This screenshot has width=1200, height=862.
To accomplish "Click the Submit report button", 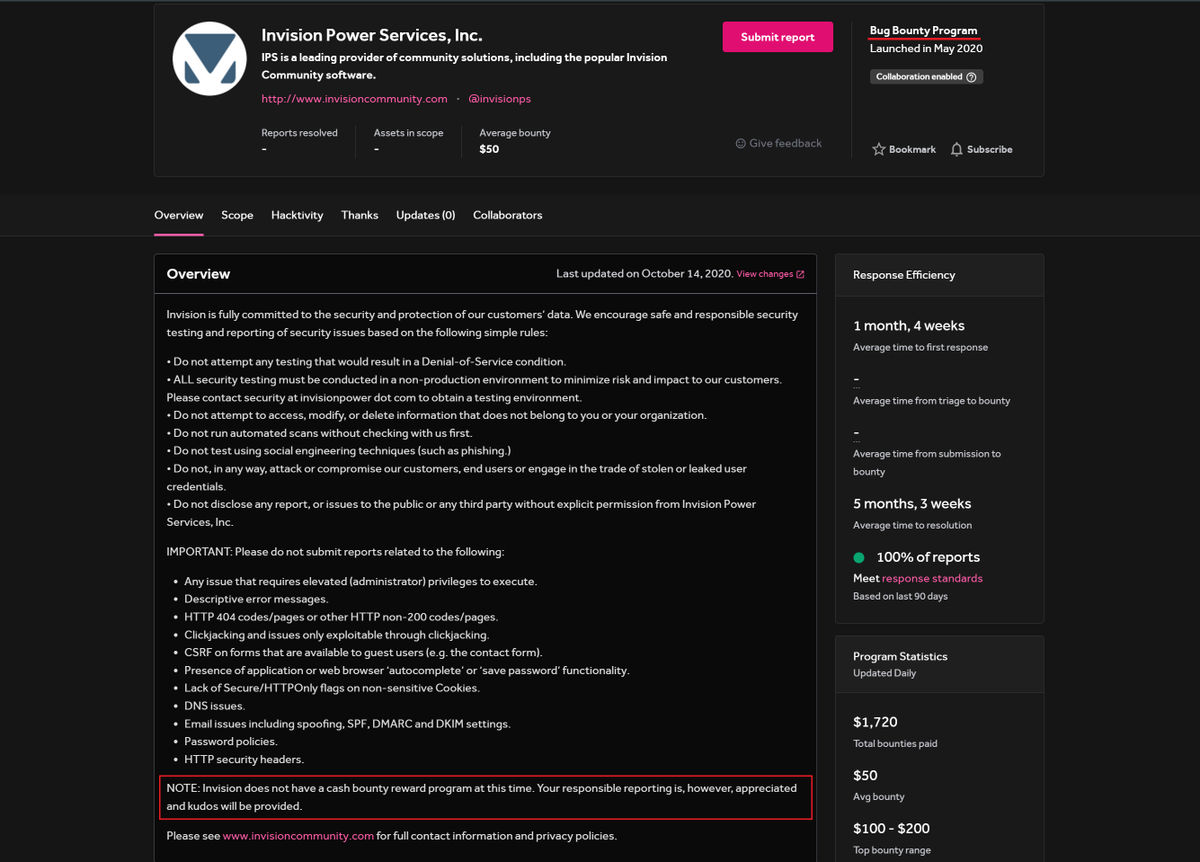I will point(777,37).
